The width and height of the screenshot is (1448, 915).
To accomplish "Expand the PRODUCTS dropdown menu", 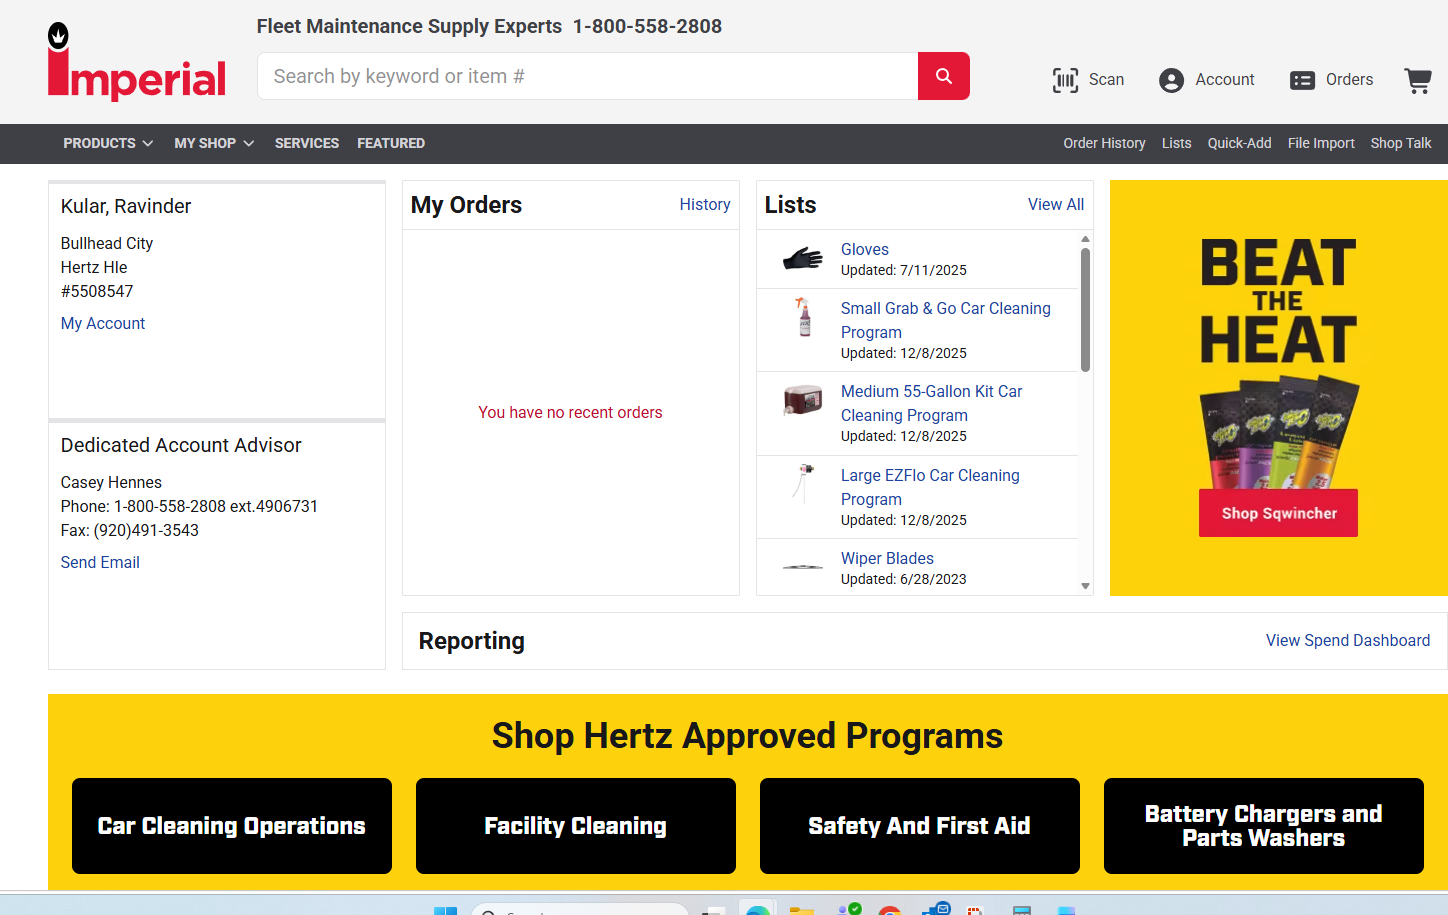I will click(108, 143).
